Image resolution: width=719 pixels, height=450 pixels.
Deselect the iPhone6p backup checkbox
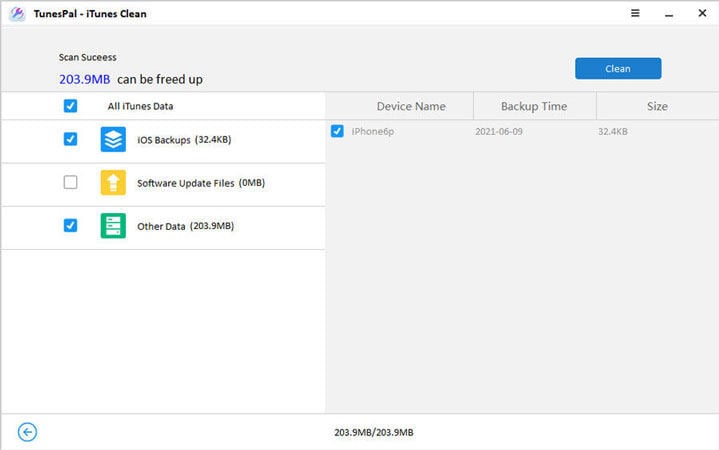point(337,131)
